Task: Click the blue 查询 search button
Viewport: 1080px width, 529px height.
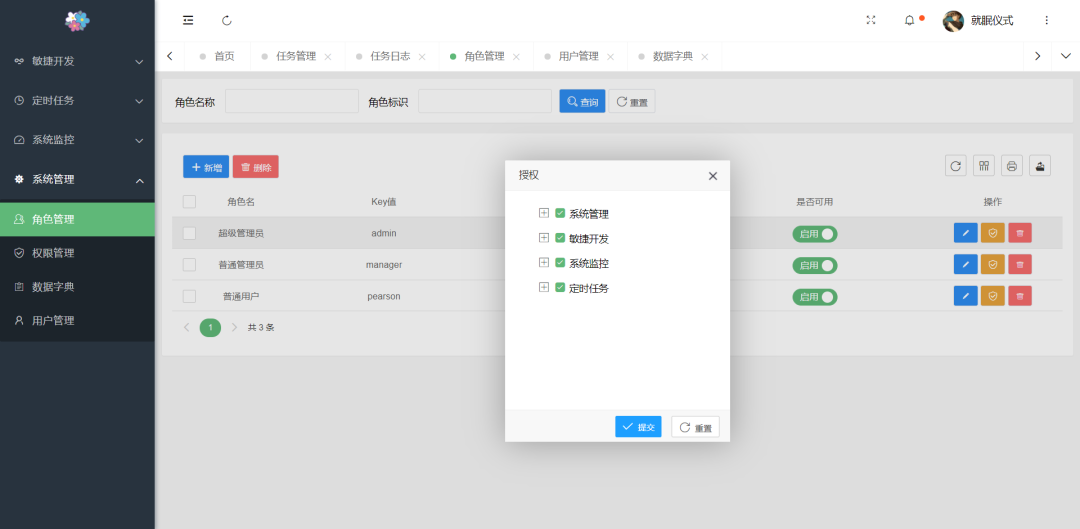Action: point(582,101)
